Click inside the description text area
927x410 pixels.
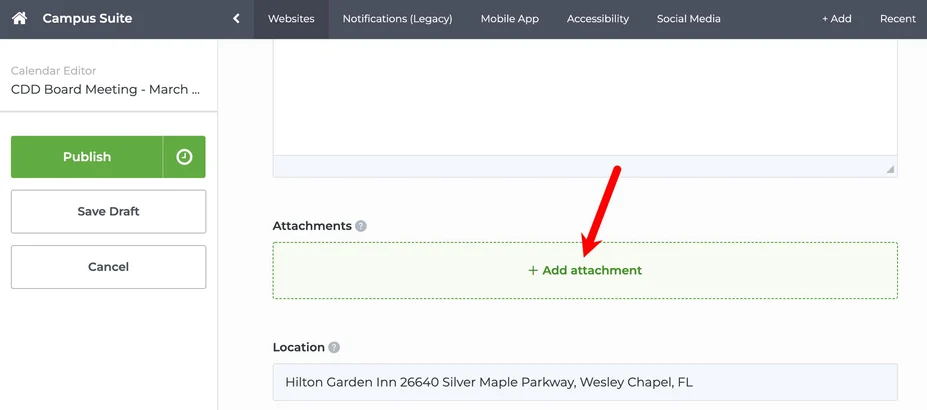585,100
